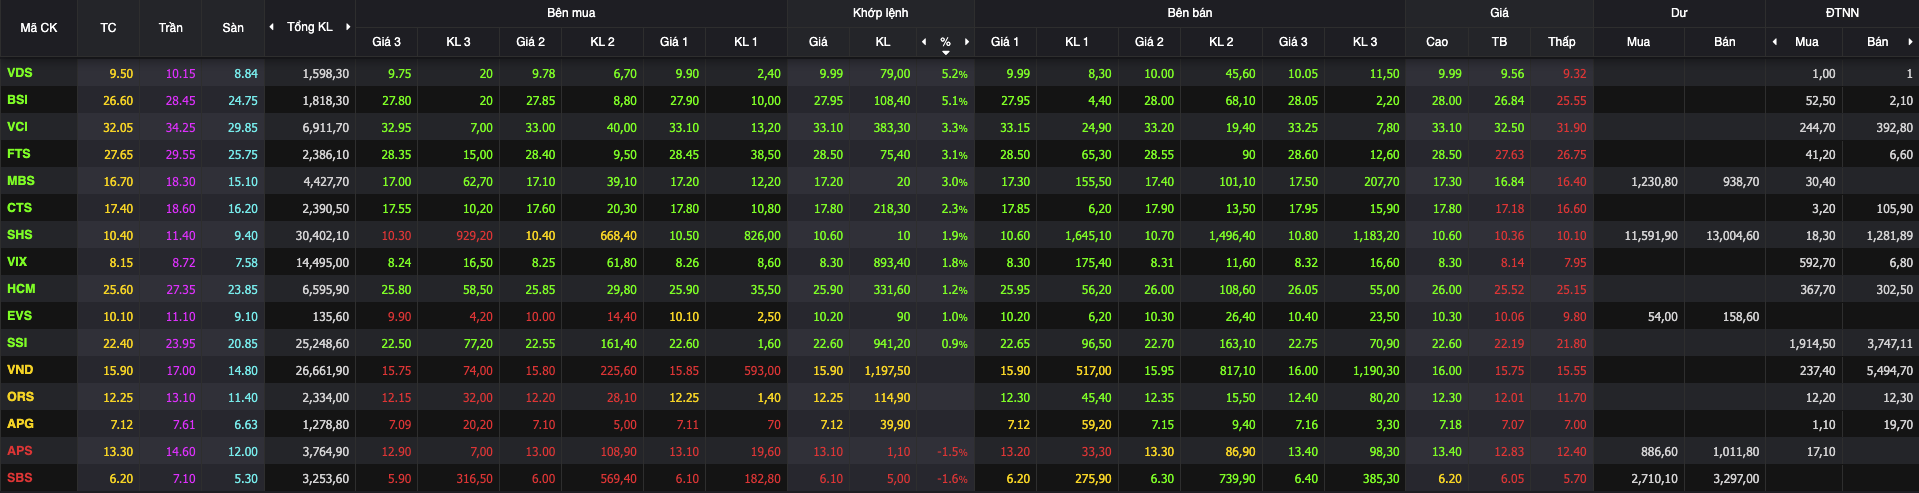
Task: Open stock symbol APG
Action: point(20,424)
